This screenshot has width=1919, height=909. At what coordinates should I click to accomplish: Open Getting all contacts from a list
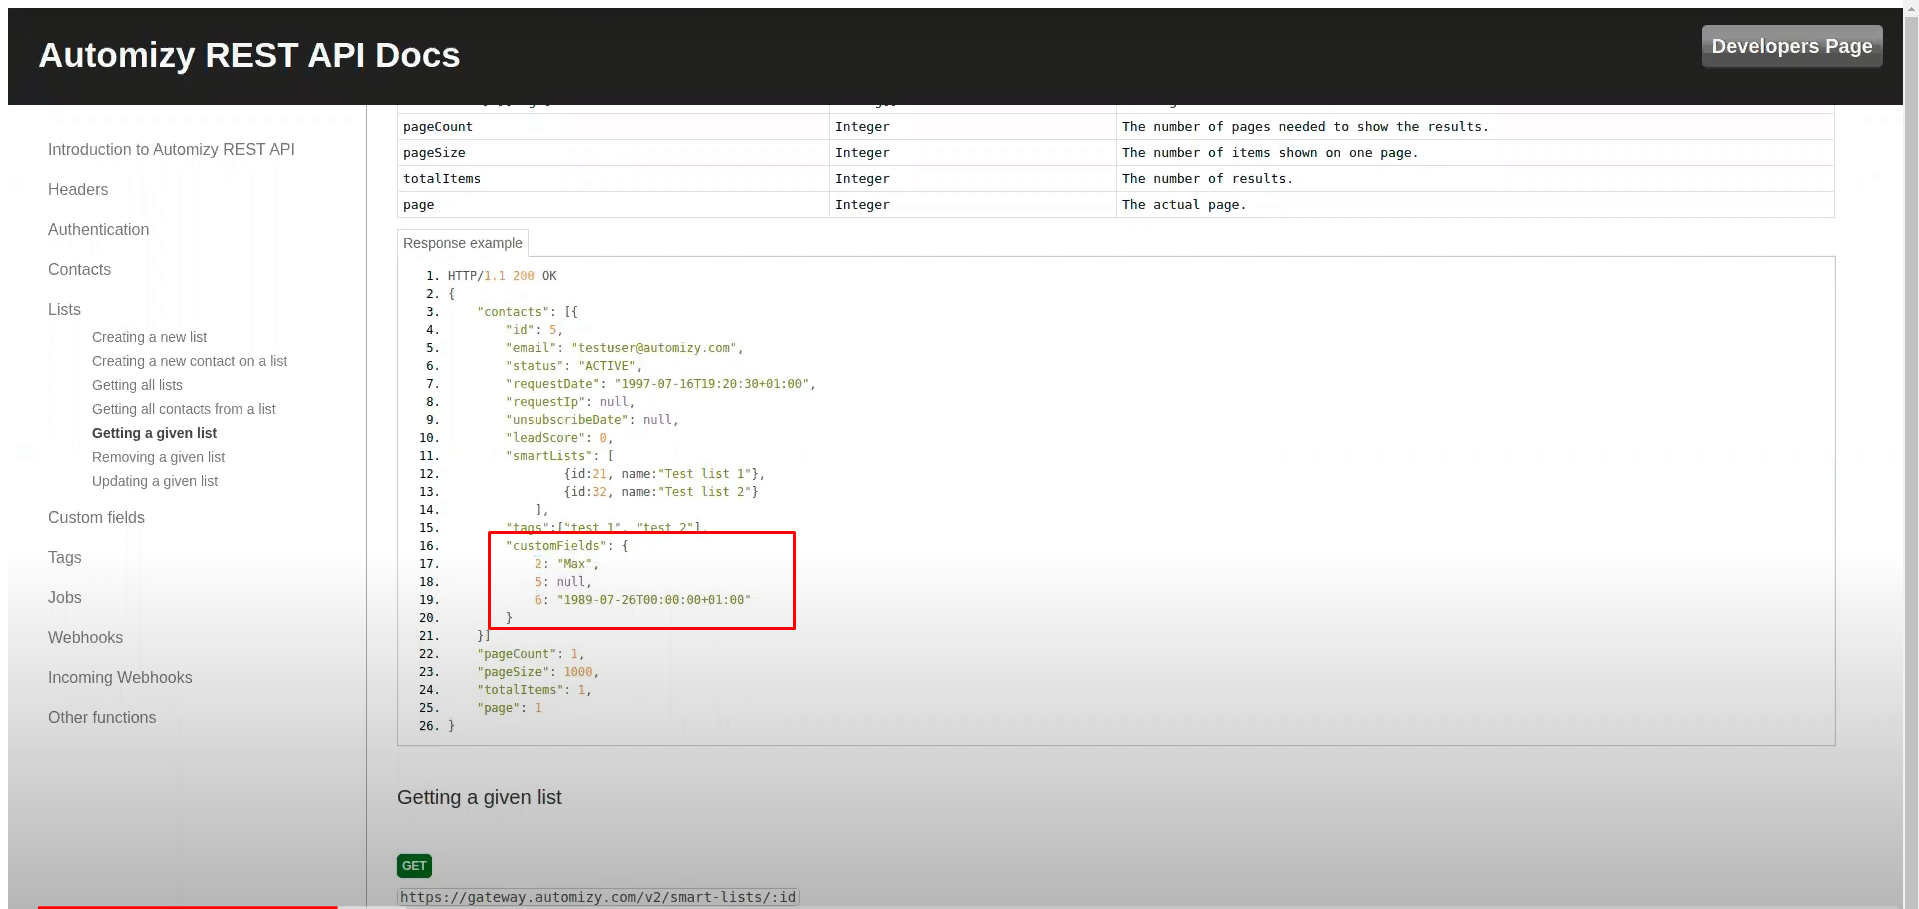[x=183, y=409]
